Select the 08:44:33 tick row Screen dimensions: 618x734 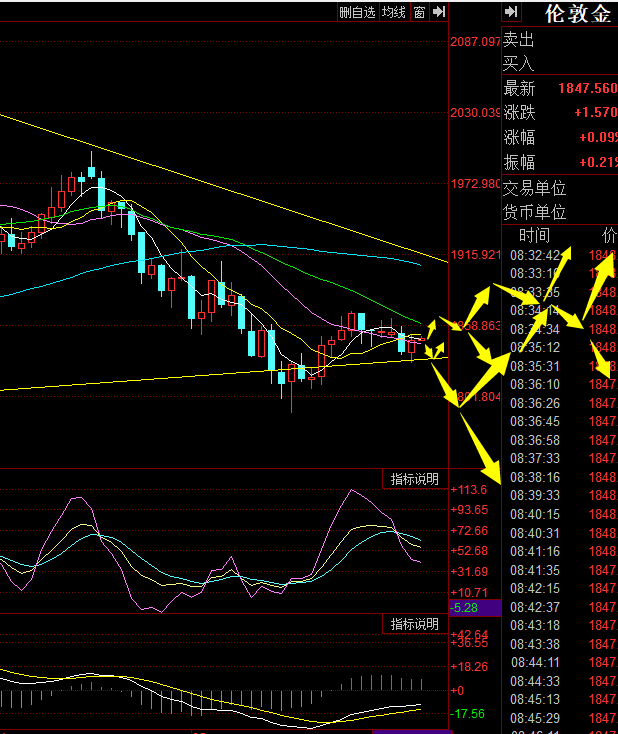pyautogui.click(x=560, y=681)
